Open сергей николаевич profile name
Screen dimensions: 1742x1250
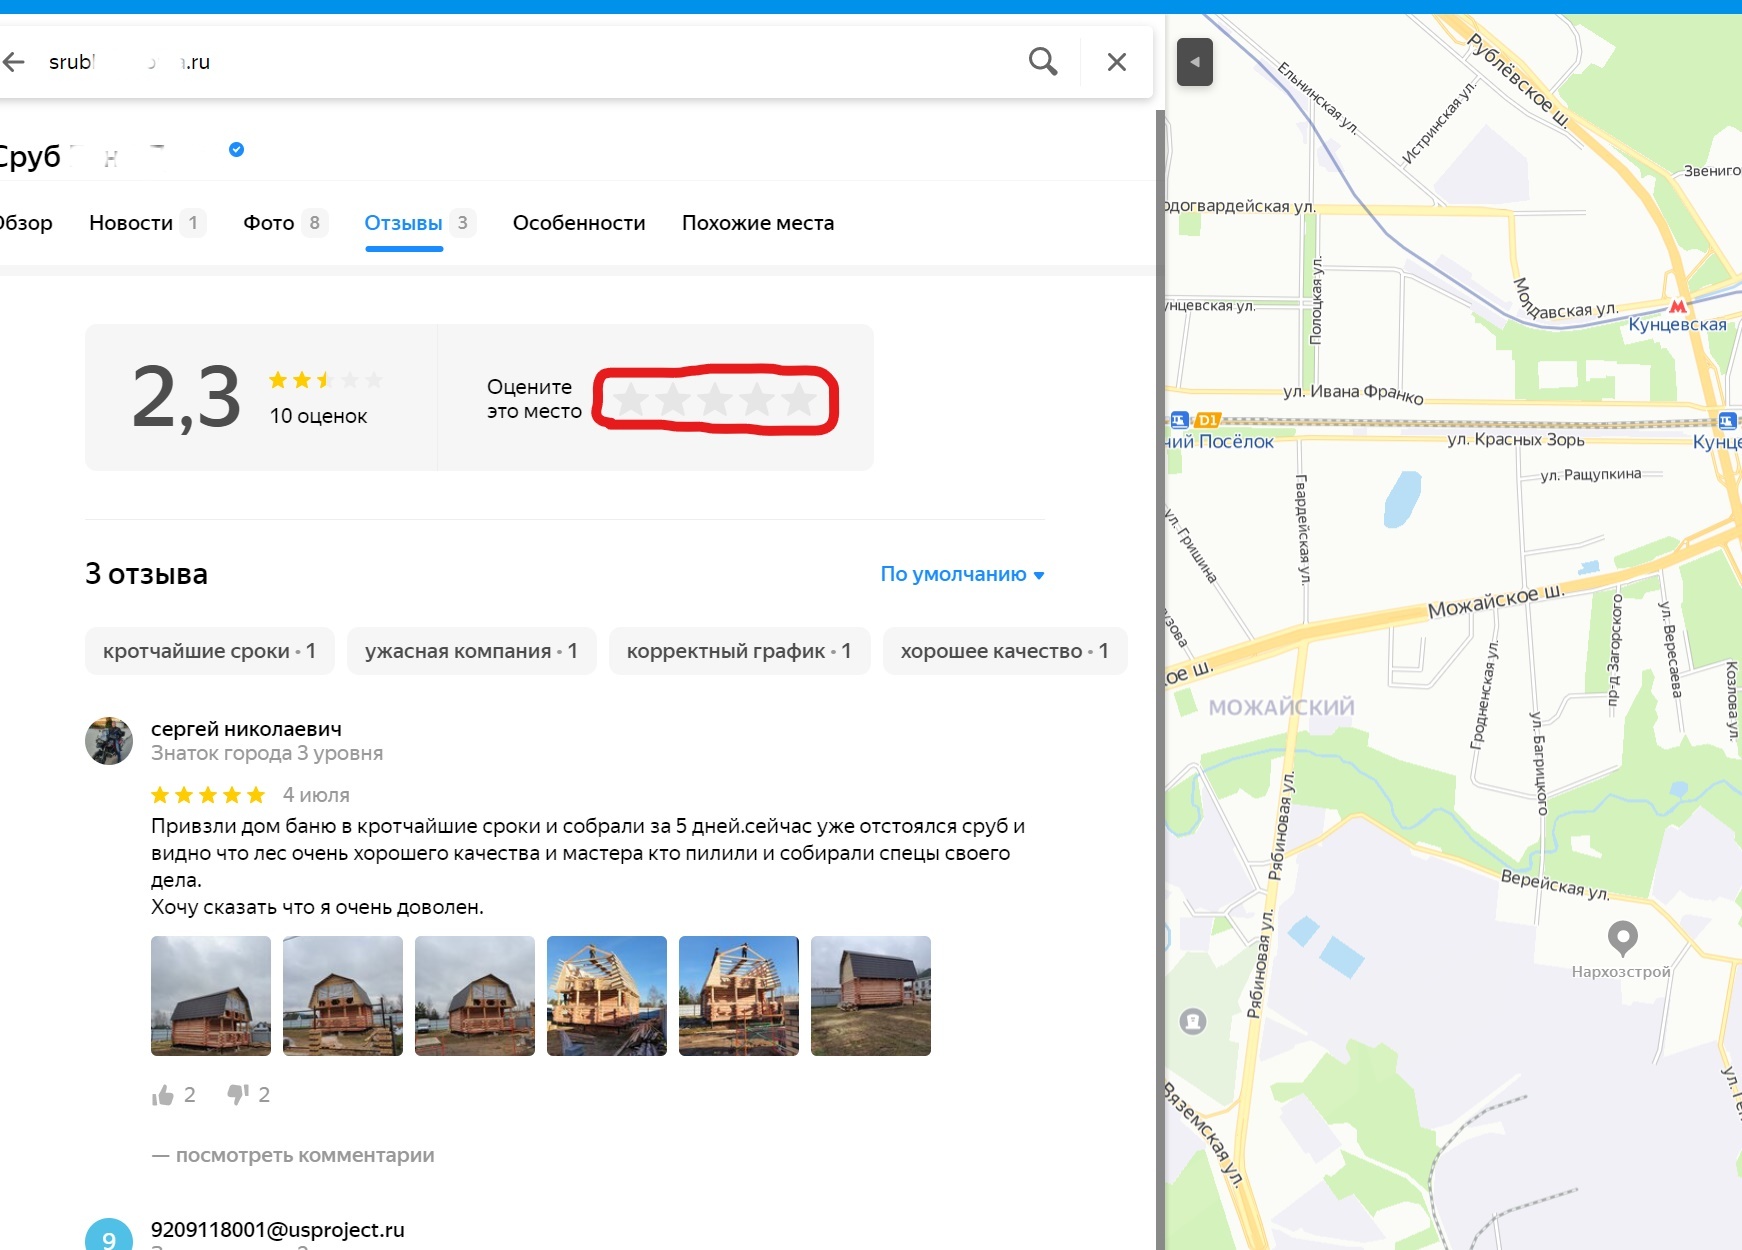coord(246,729)
